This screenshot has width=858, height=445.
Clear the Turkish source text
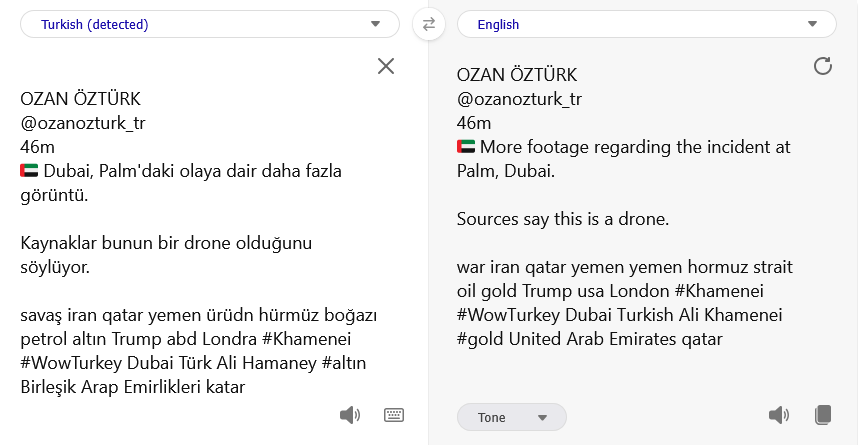coord(385,66)
